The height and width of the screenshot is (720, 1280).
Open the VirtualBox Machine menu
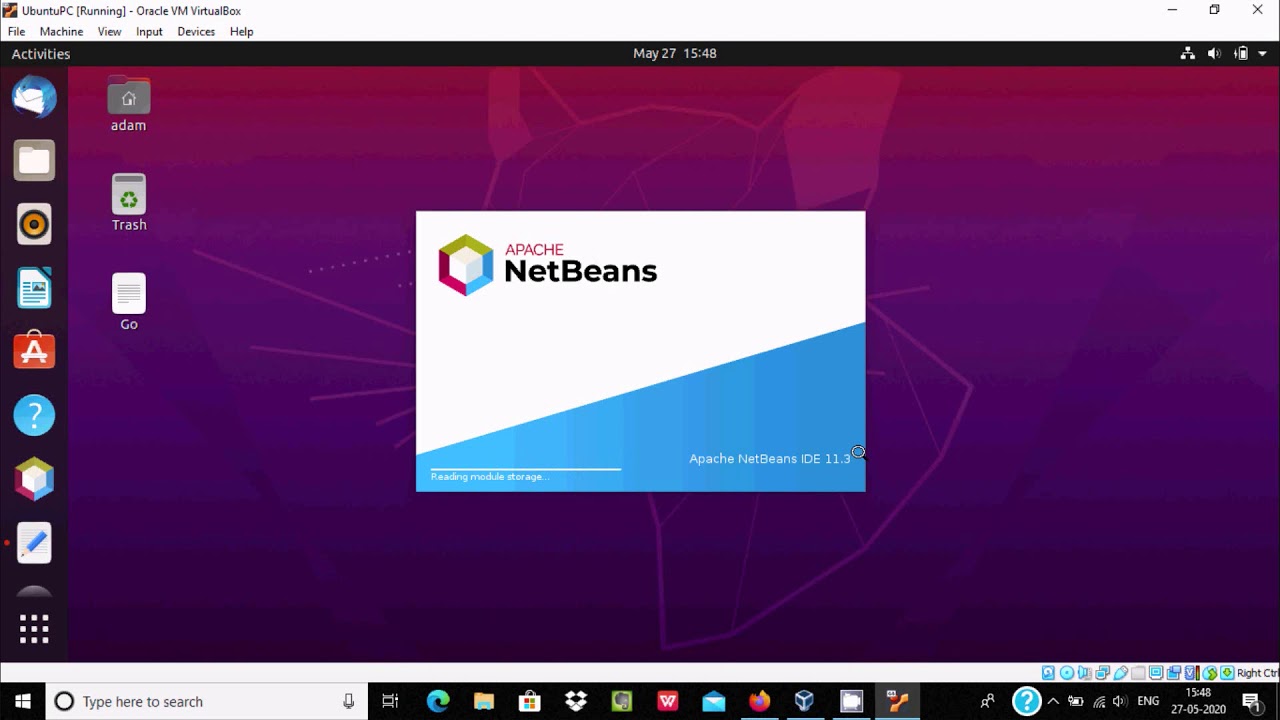61,31
